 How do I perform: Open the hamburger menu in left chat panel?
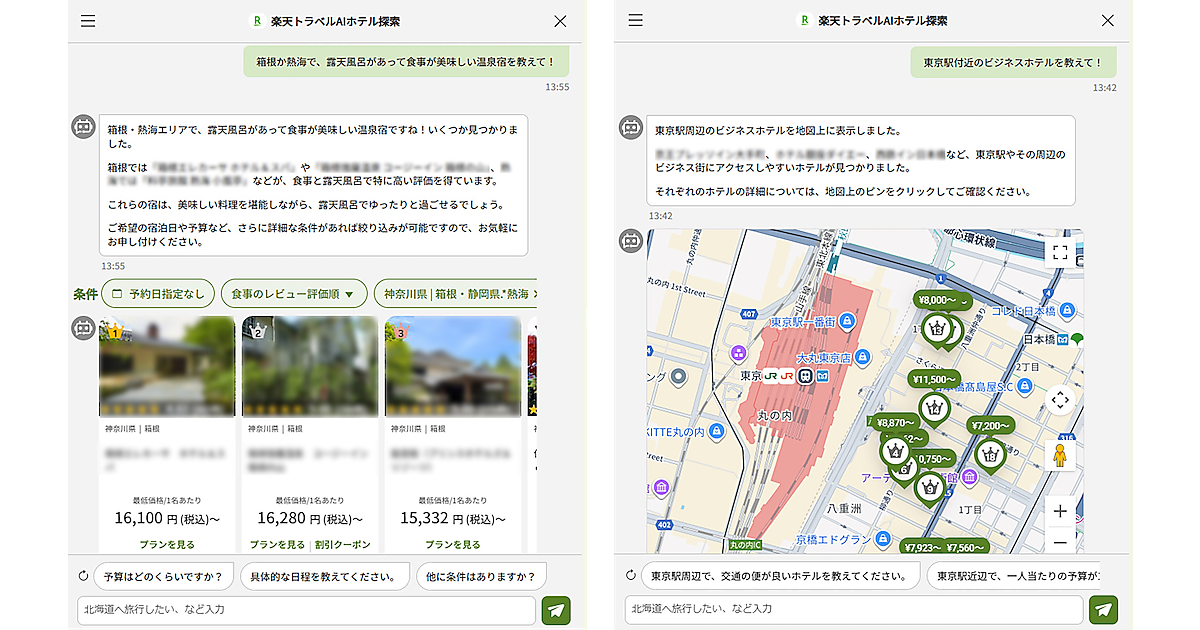[88, 21]
